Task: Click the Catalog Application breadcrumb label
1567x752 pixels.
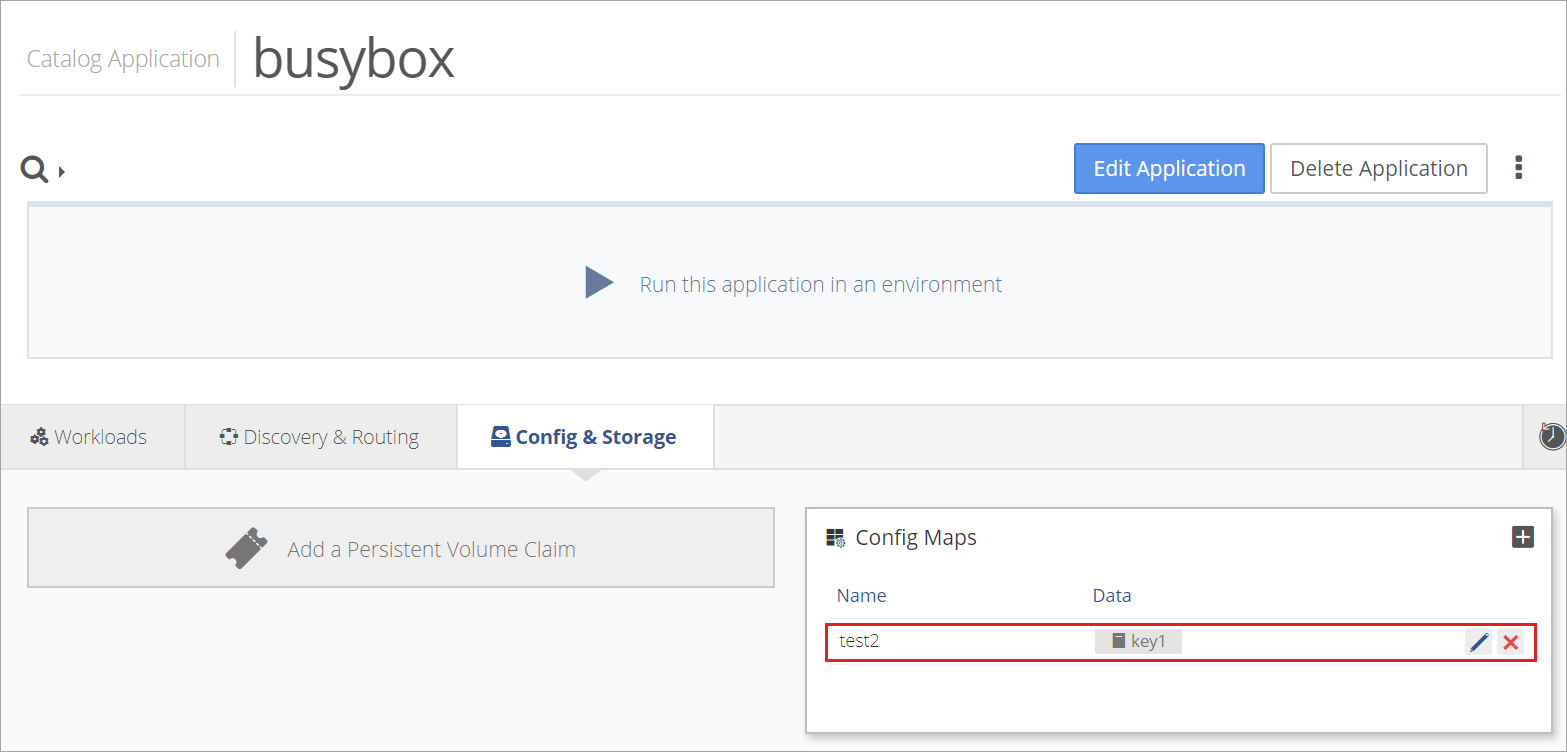Action: pyautogui.click(x=123, y=59)
